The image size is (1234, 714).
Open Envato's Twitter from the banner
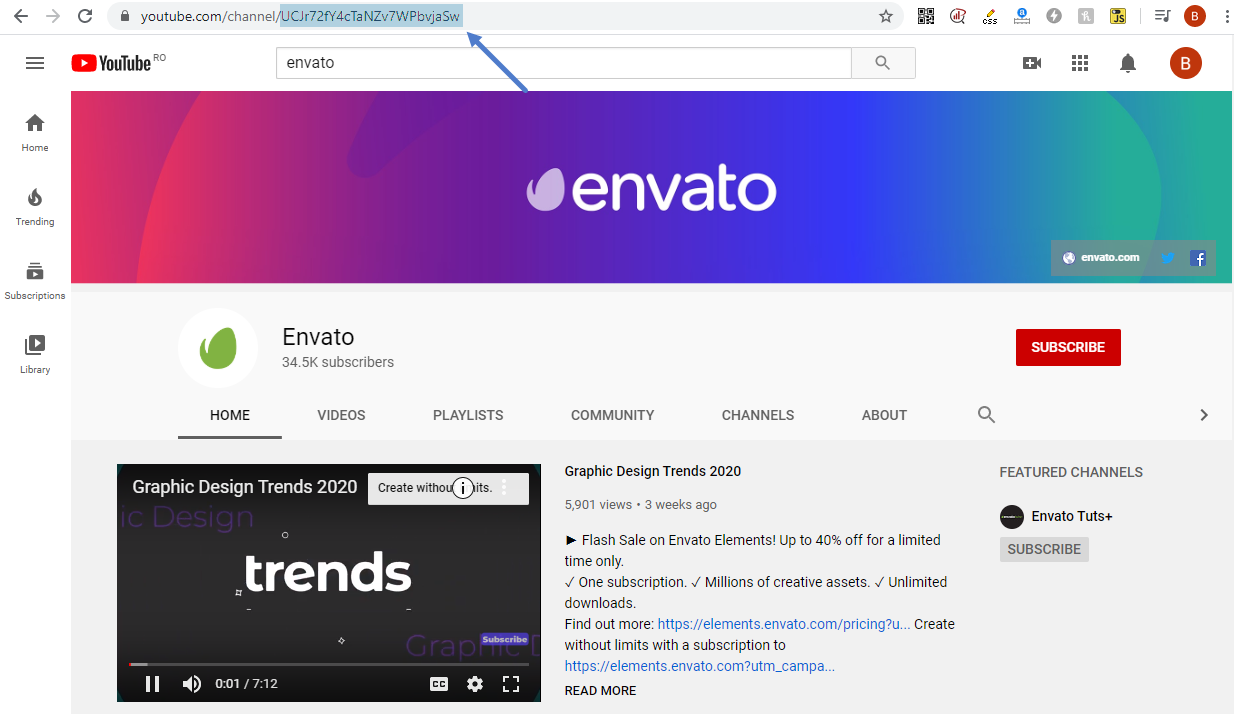click(1167, 258)
